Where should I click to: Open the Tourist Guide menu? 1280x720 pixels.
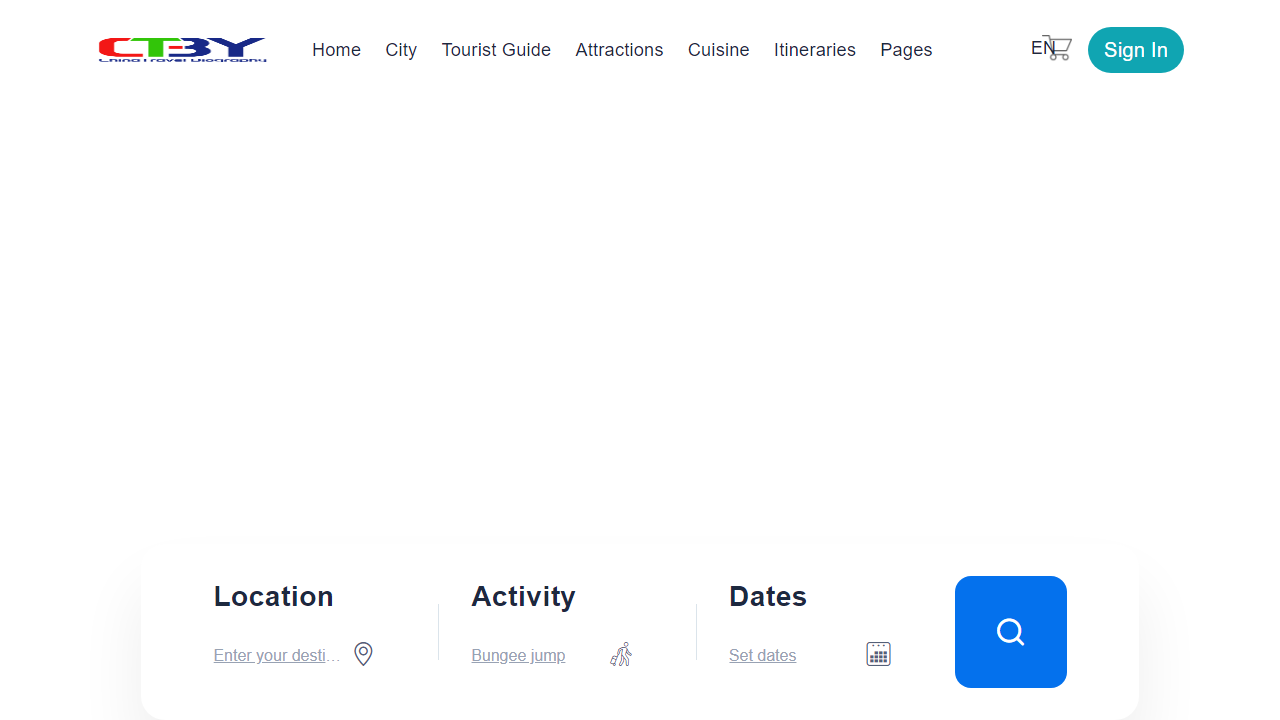coord(496,50)
